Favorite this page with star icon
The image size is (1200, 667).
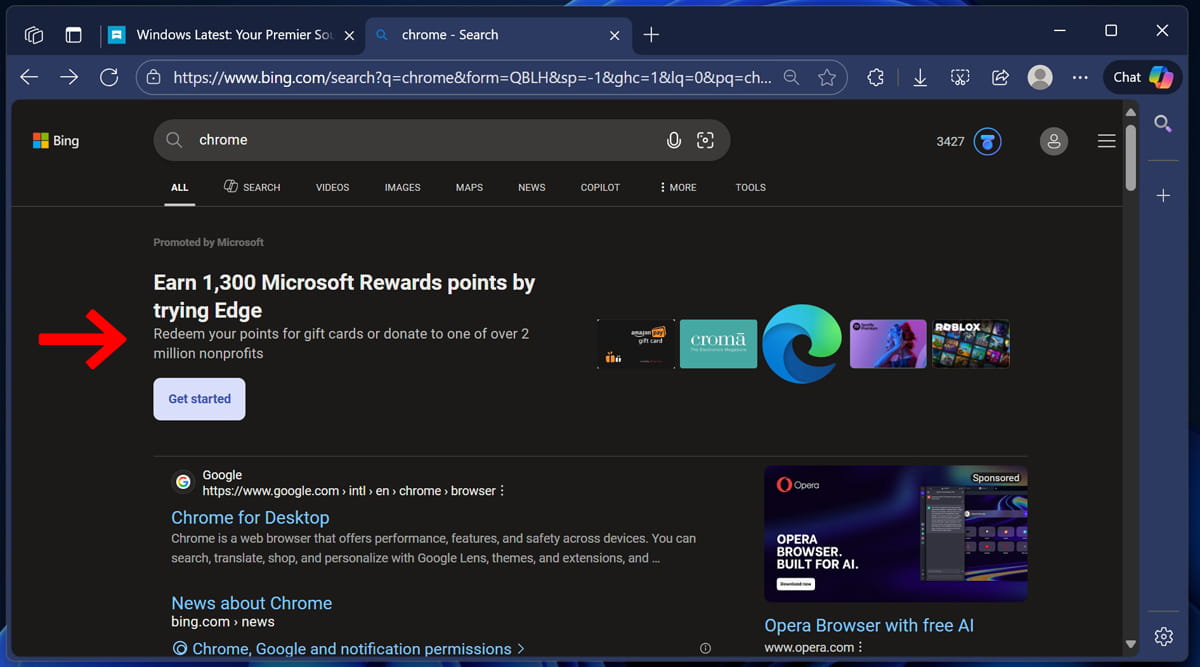[x=827, y=77]
